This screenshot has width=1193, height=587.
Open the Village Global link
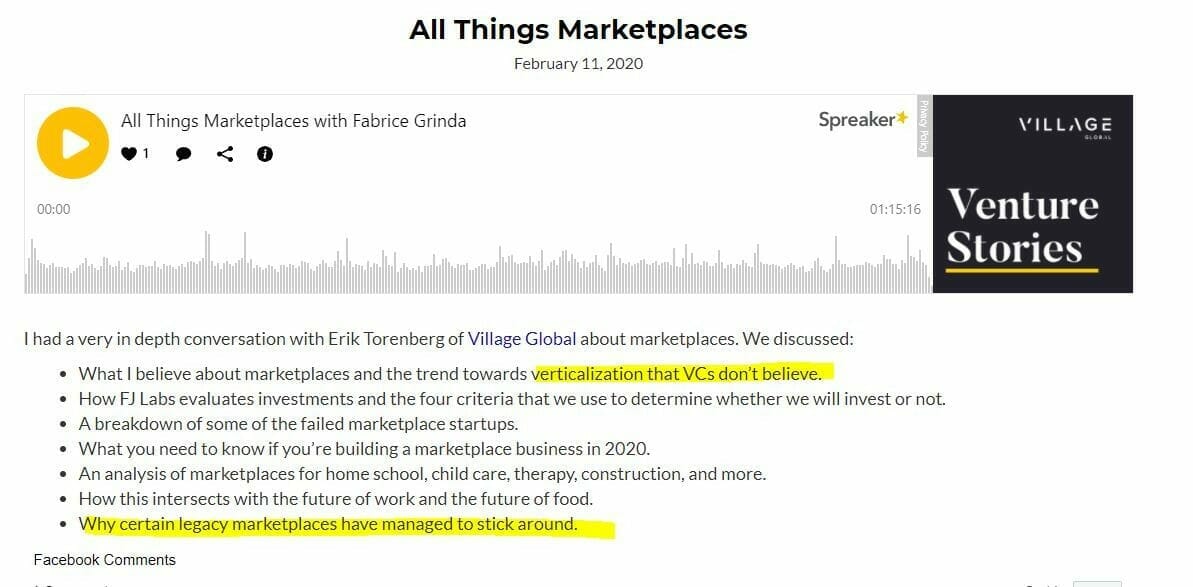click(522, 339)
